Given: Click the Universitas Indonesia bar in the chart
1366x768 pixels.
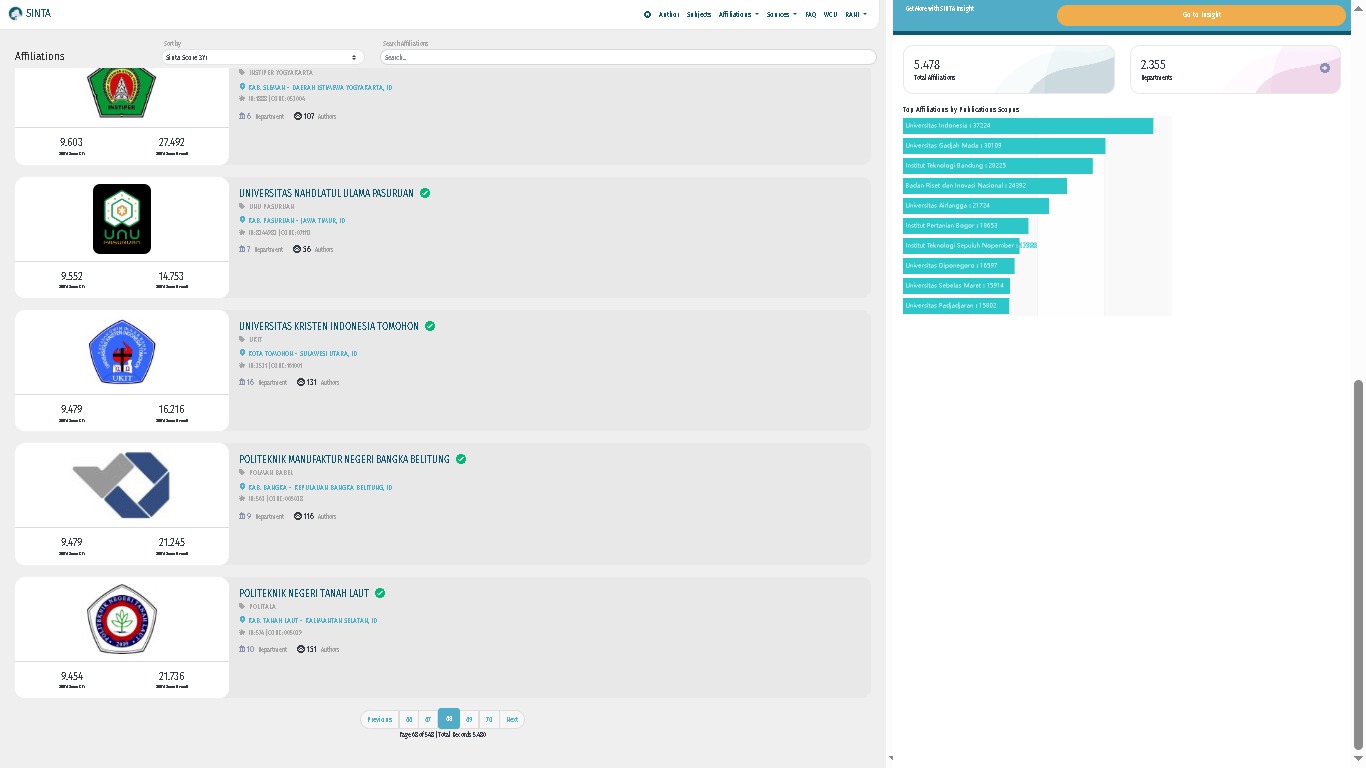Looking at the screenshot, I should tap(1028, 126).
